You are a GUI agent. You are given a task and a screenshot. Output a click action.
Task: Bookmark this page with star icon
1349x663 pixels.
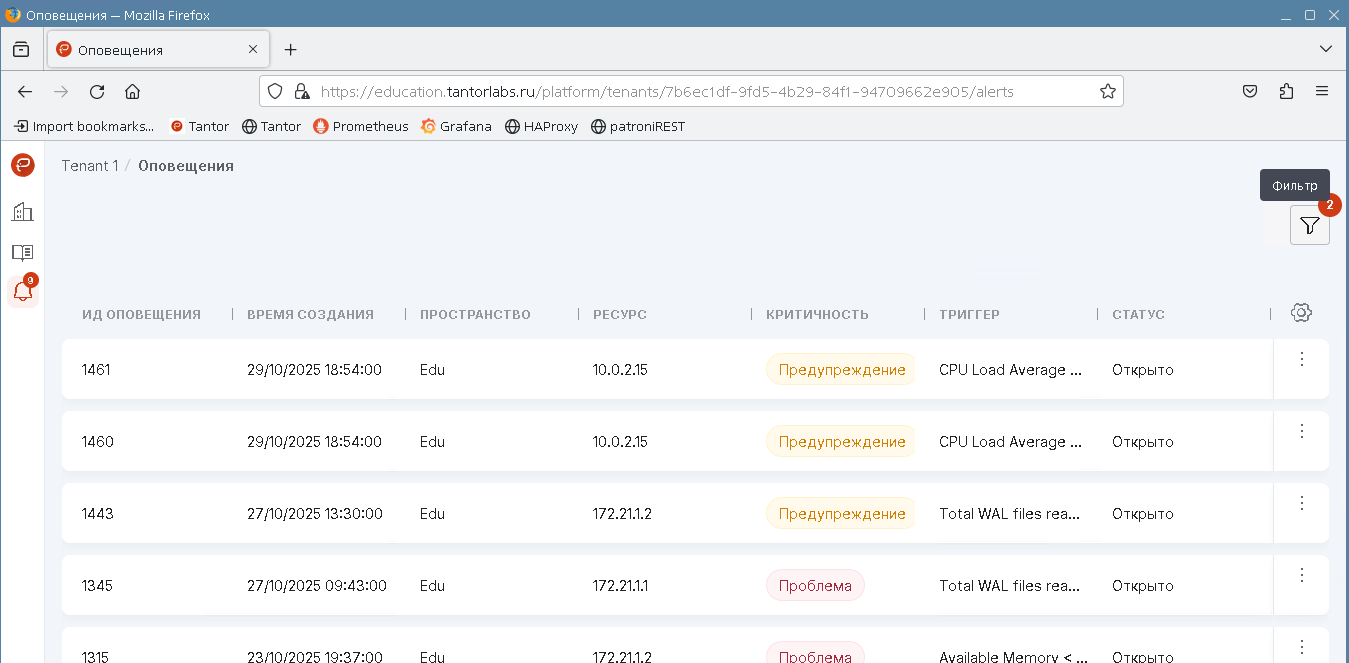pos(1107,92)
